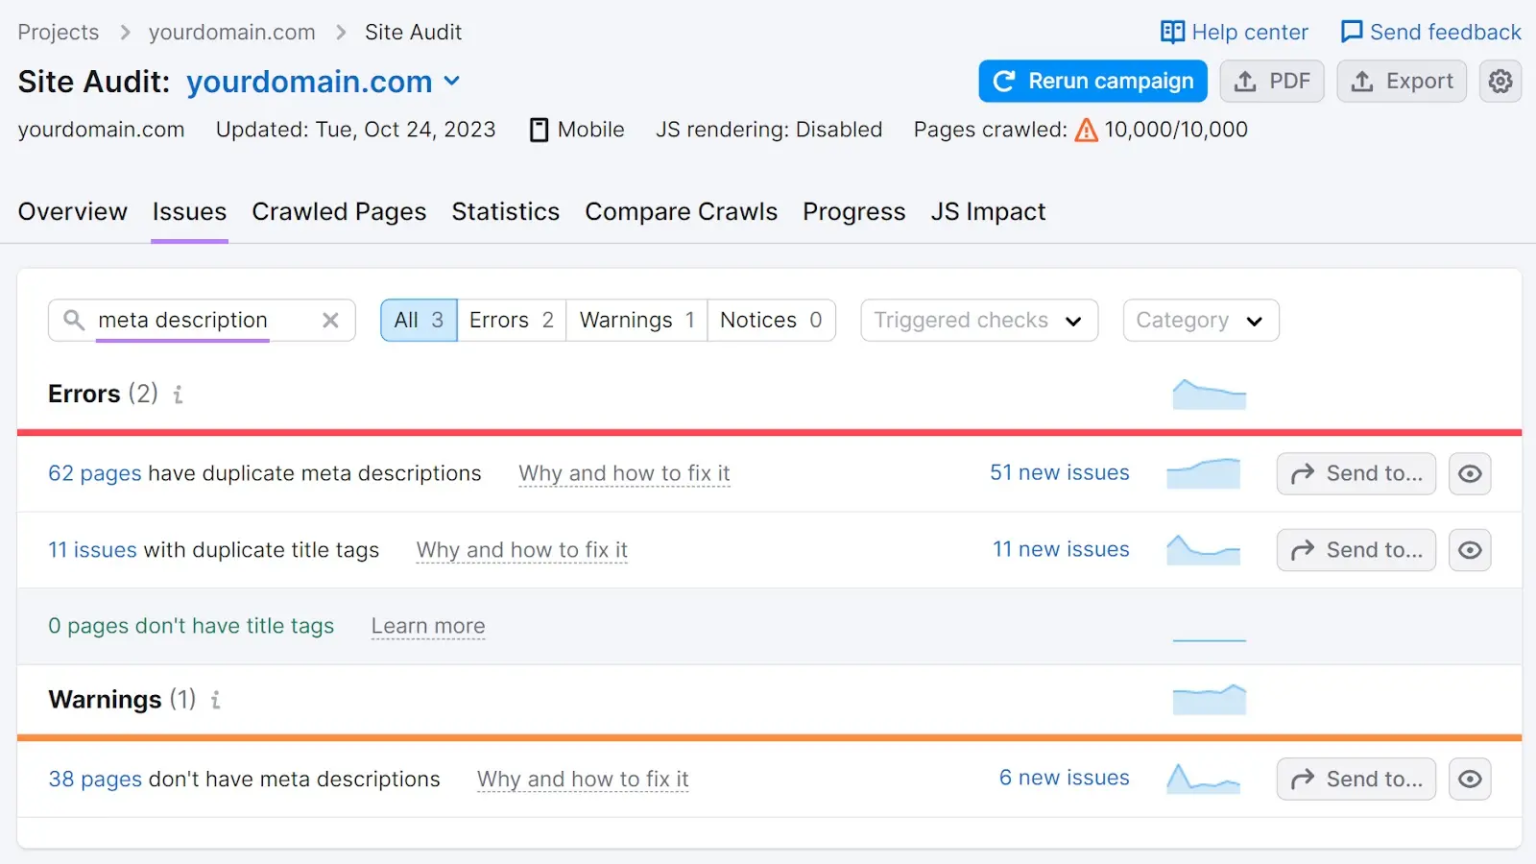Image resolution: width=1536 pixels, height=864 pixels.
Task: Click the pages crawled warning triangle
Action: point(1086,129)
